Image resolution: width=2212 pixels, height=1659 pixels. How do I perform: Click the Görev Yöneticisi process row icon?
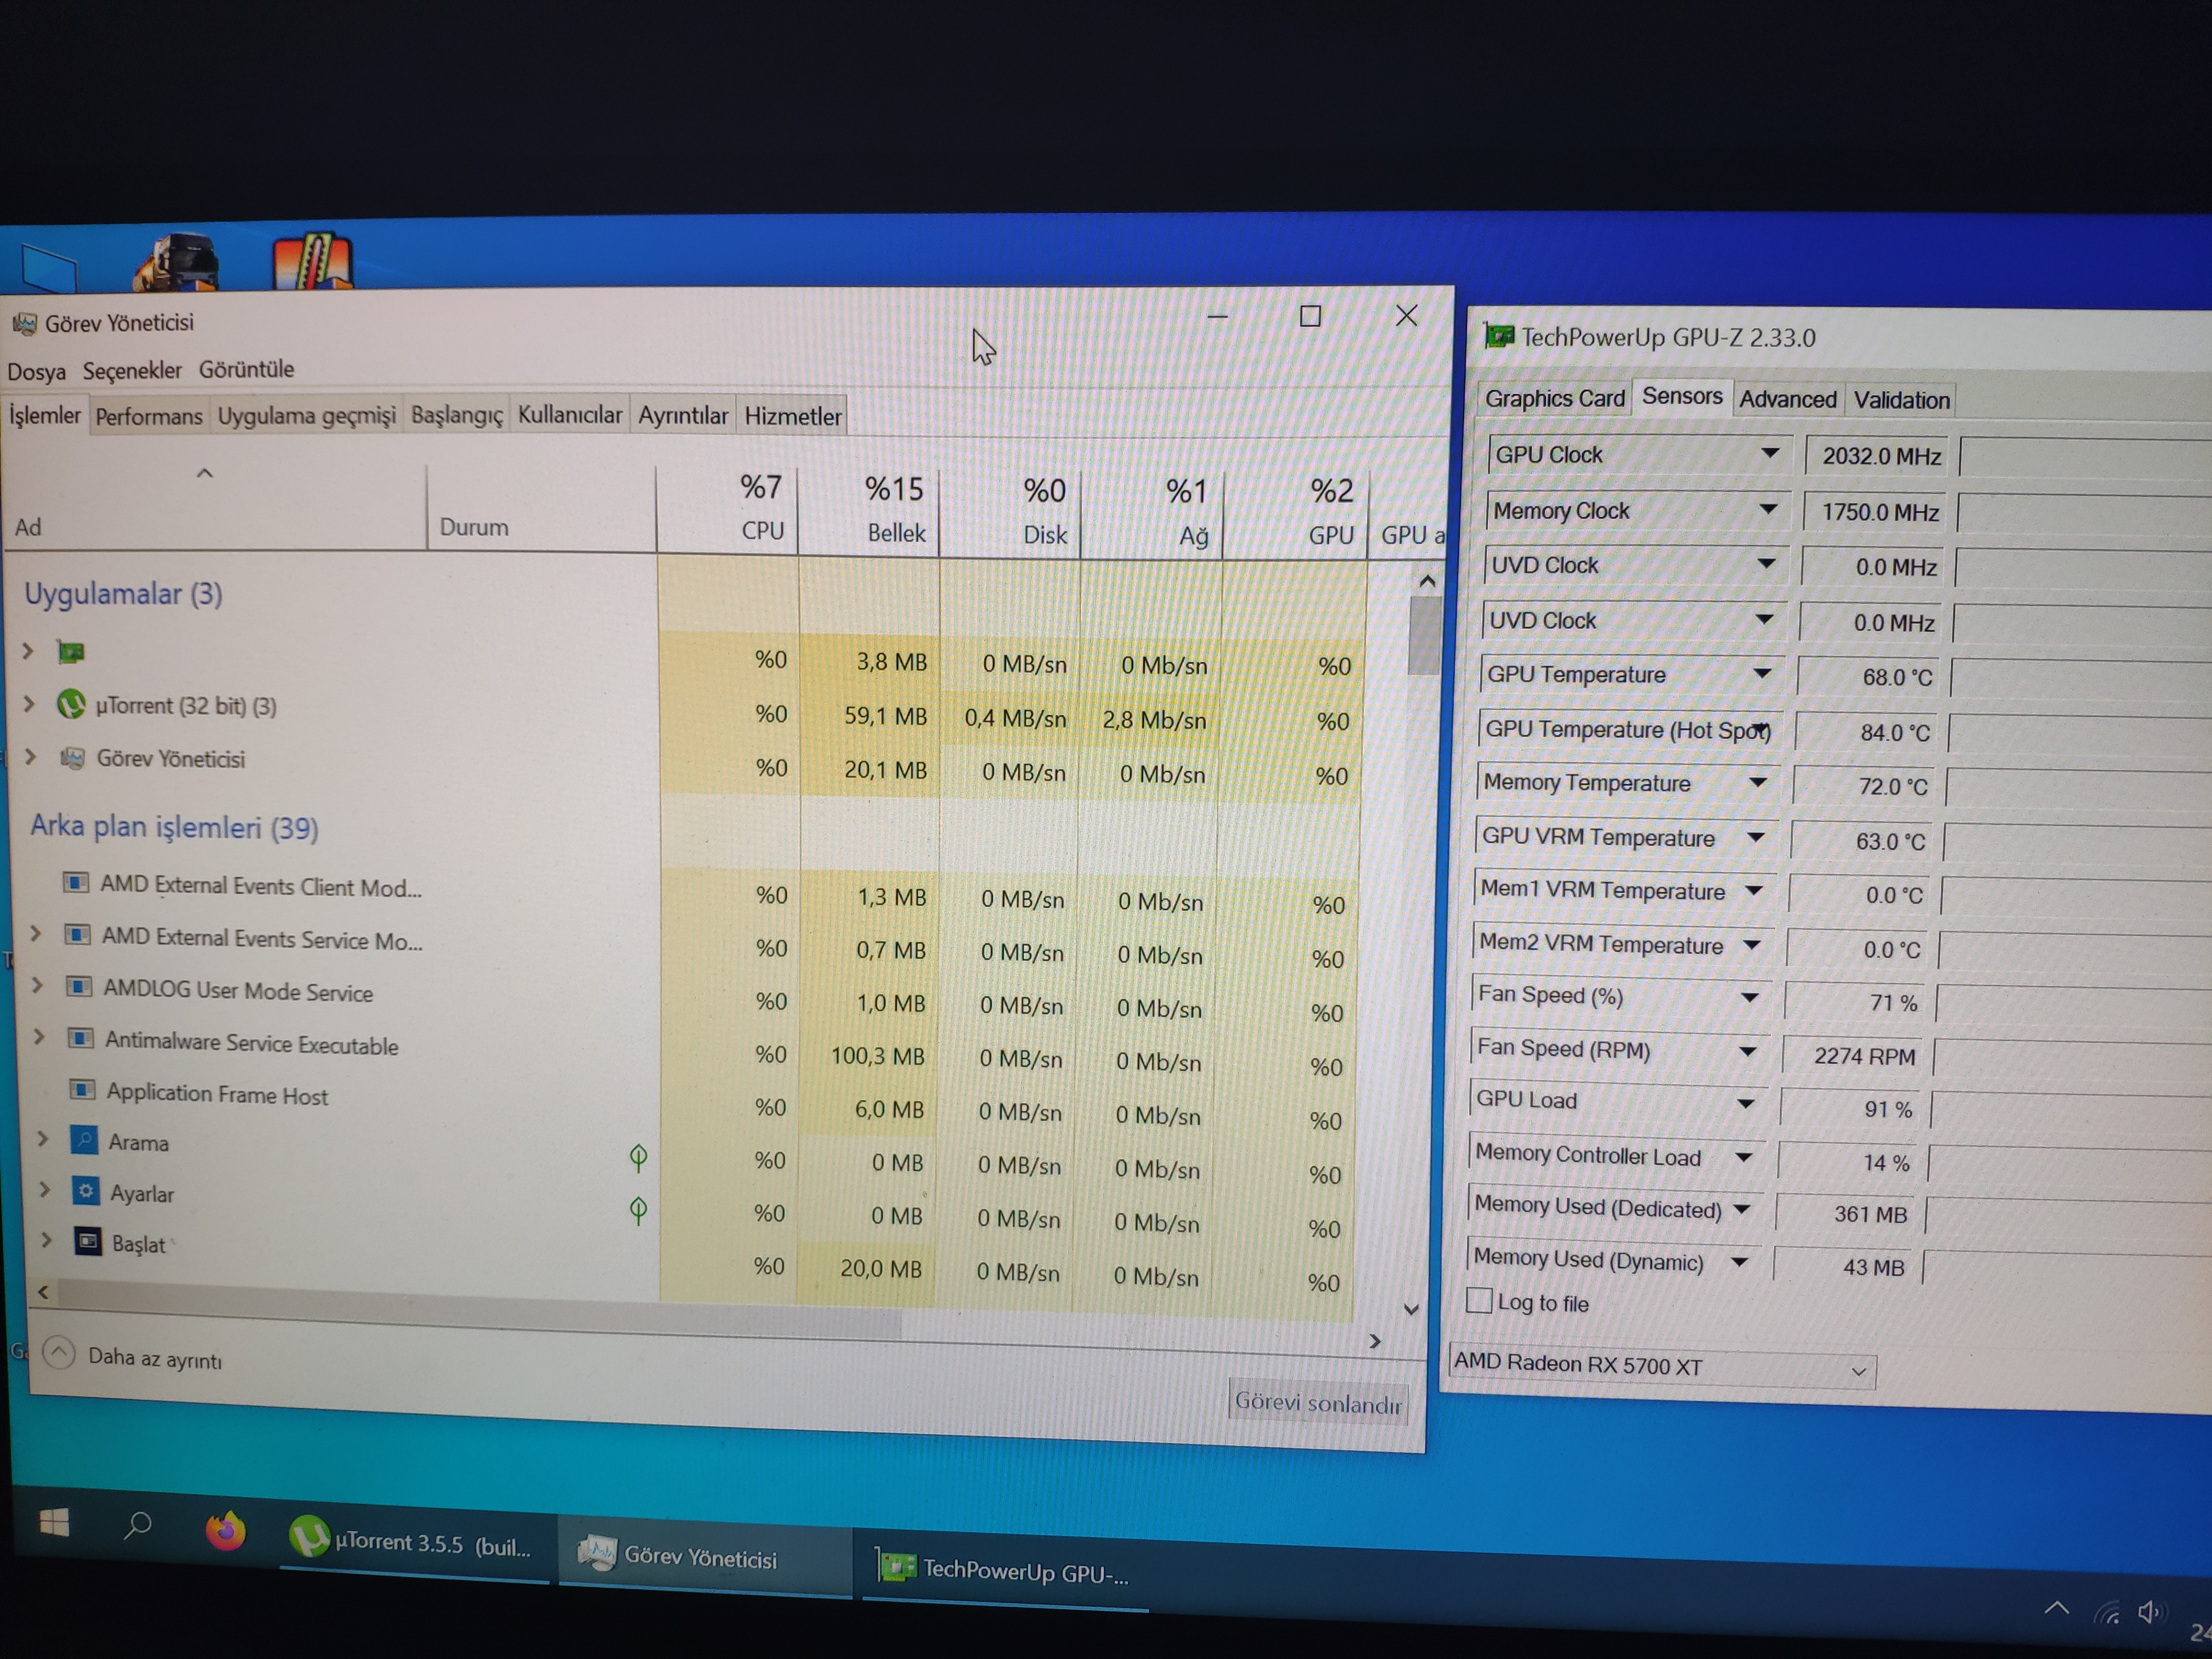point(72,758)
